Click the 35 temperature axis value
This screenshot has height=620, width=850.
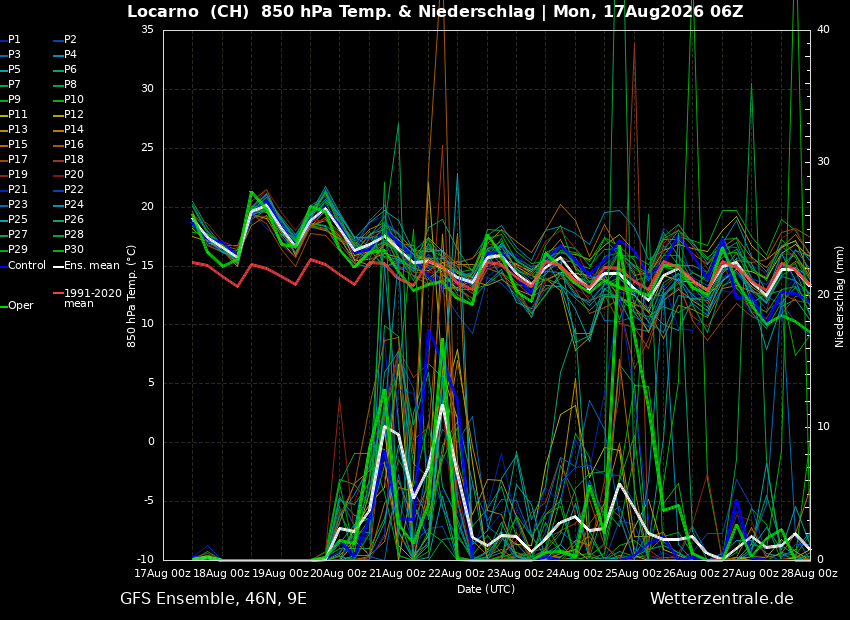click(x=147, y=30)
